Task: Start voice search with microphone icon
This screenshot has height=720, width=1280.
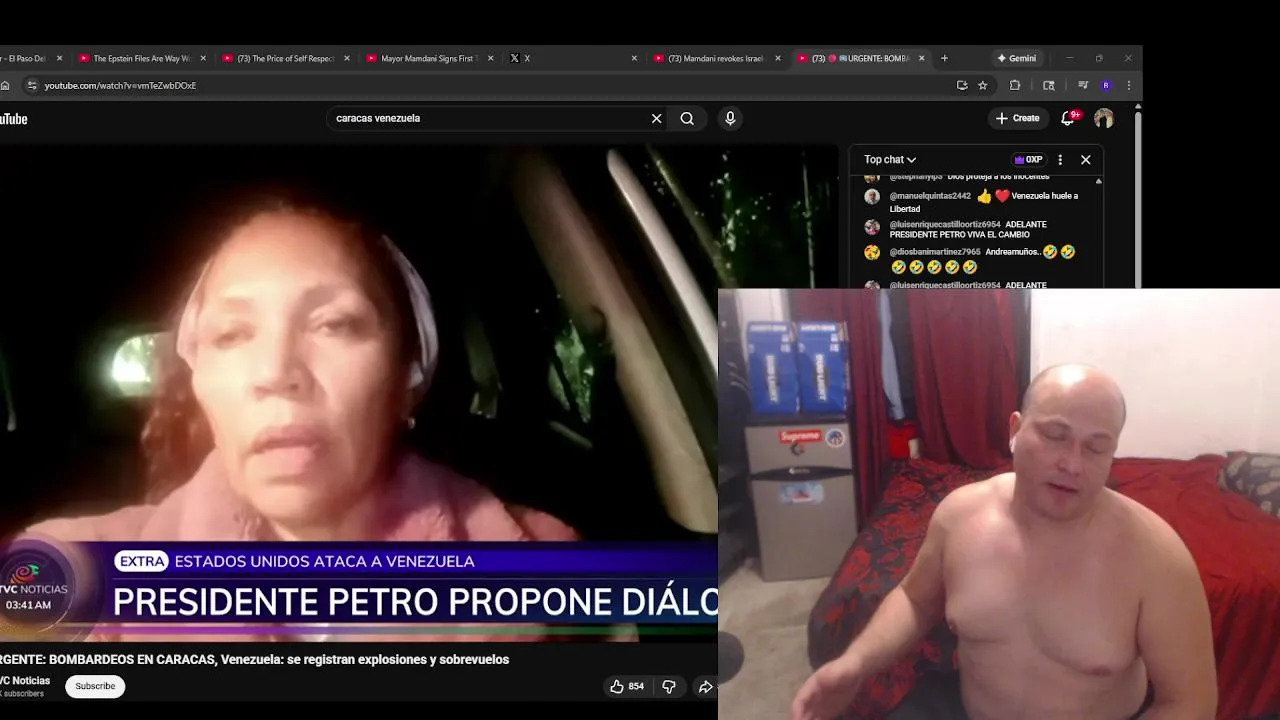Action: point(730,118)
